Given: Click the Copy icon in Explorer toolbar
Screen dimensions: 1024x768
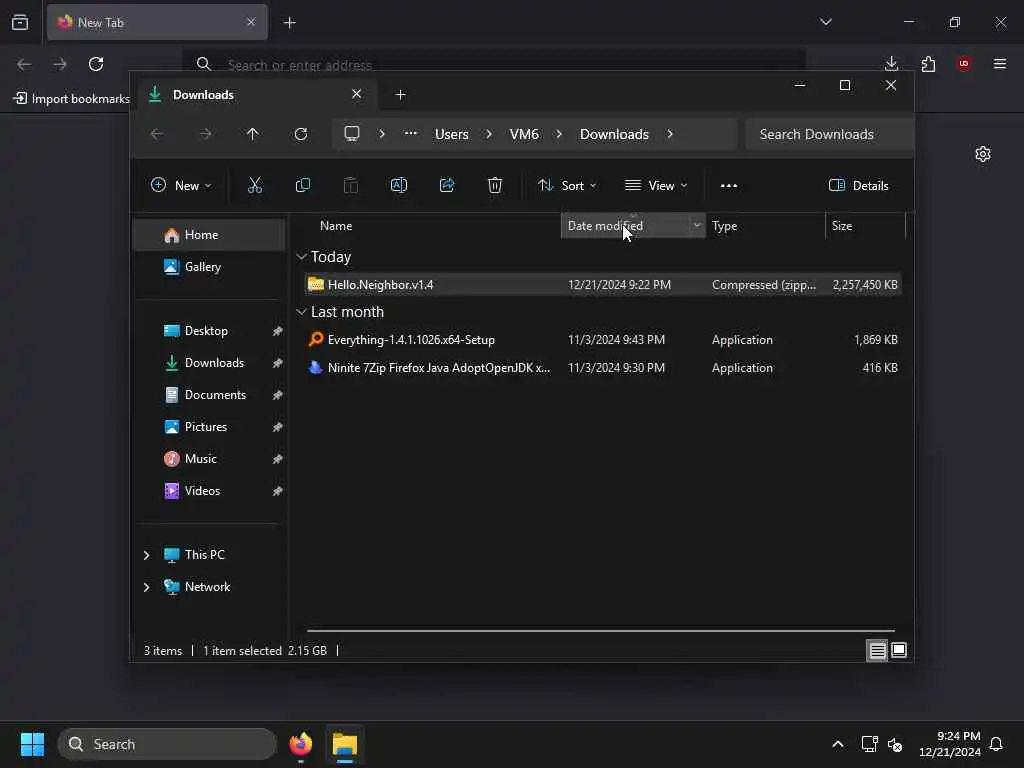Looking at the screenshot, I should click(302, 185).
